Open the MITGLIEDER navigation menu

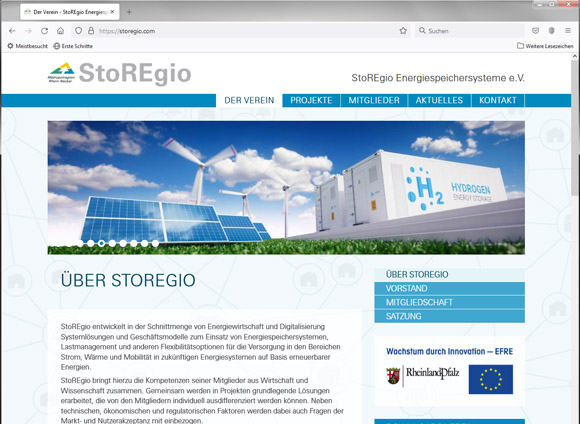coord(374,100)
